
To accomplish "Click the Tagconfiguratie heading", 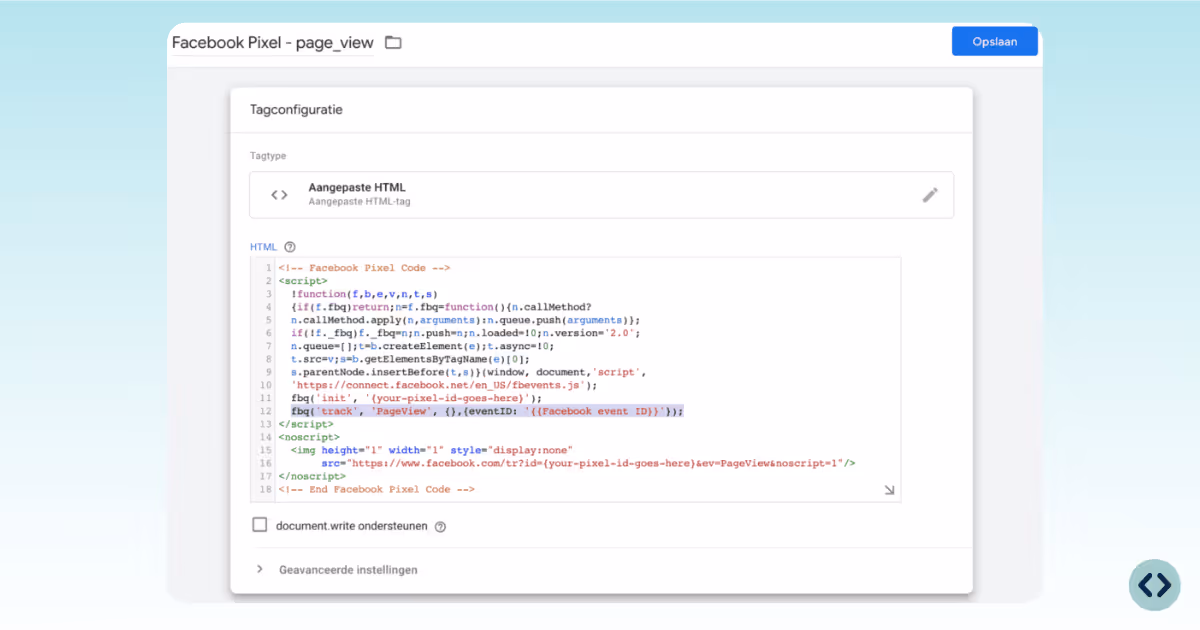I will point(296,110).
